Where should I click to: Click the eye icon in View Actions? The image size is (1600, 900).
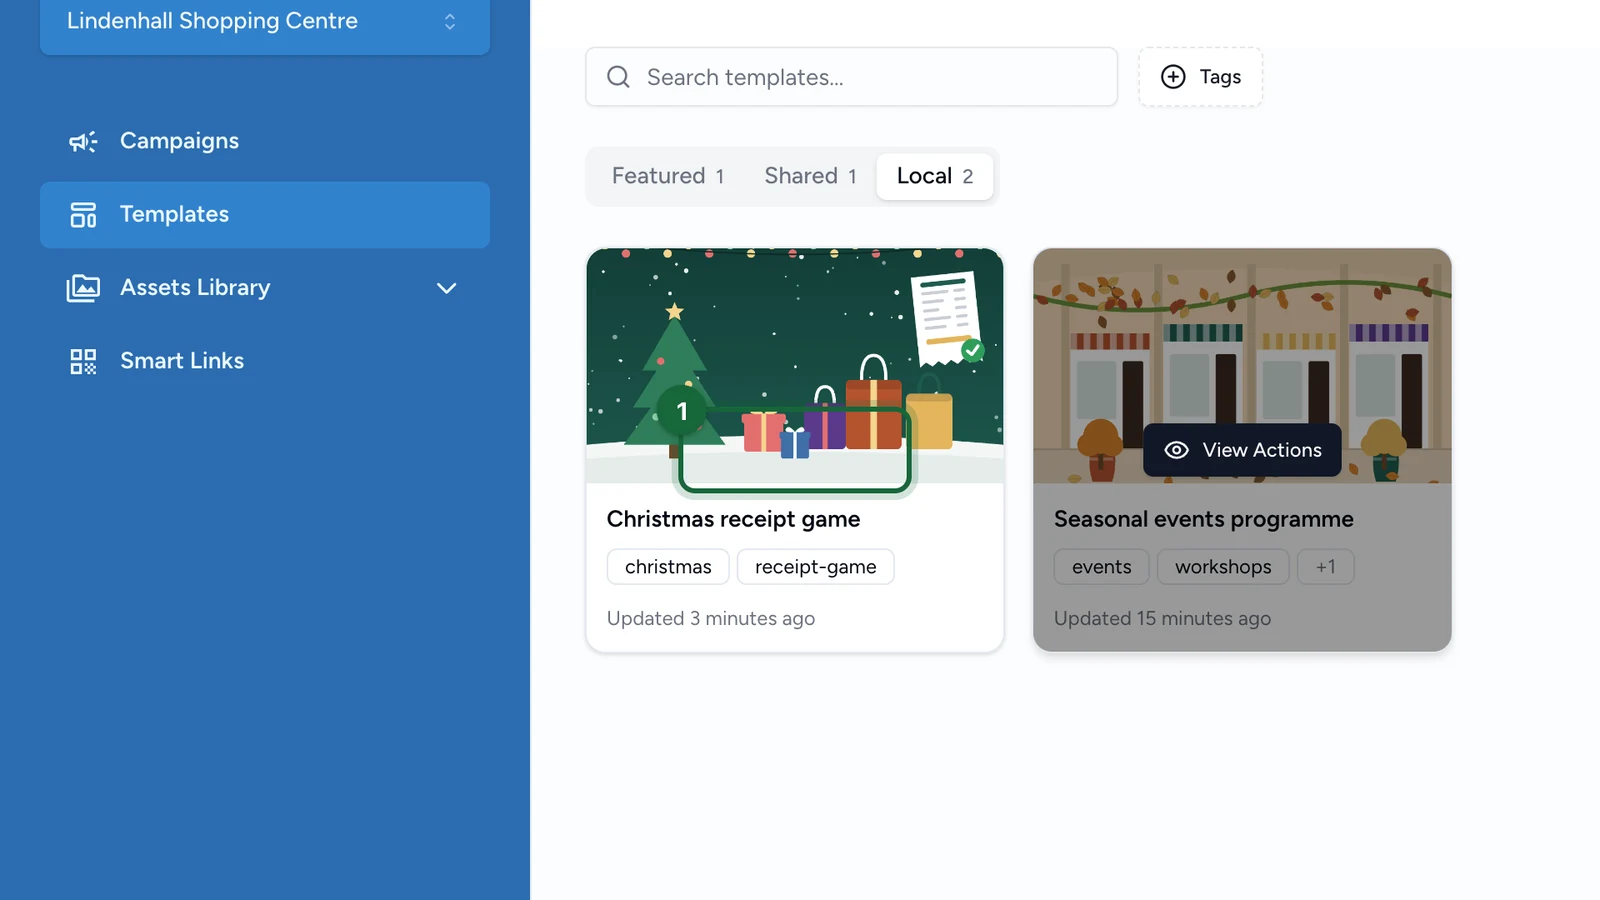click(x=1177, y=450)
